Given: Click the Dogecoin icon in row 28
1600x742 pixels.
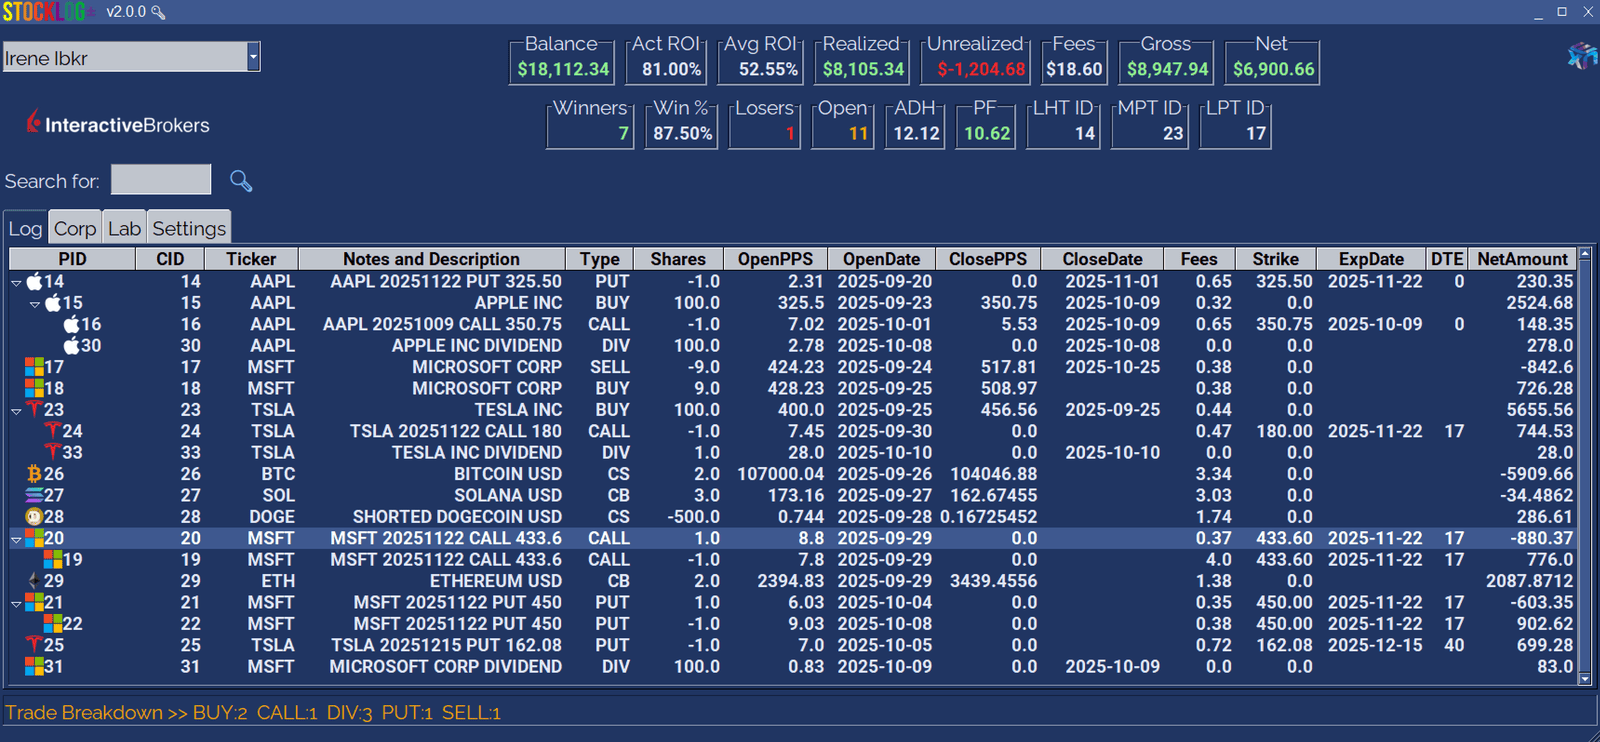Looking at the screenshot, I should point(34,517).
